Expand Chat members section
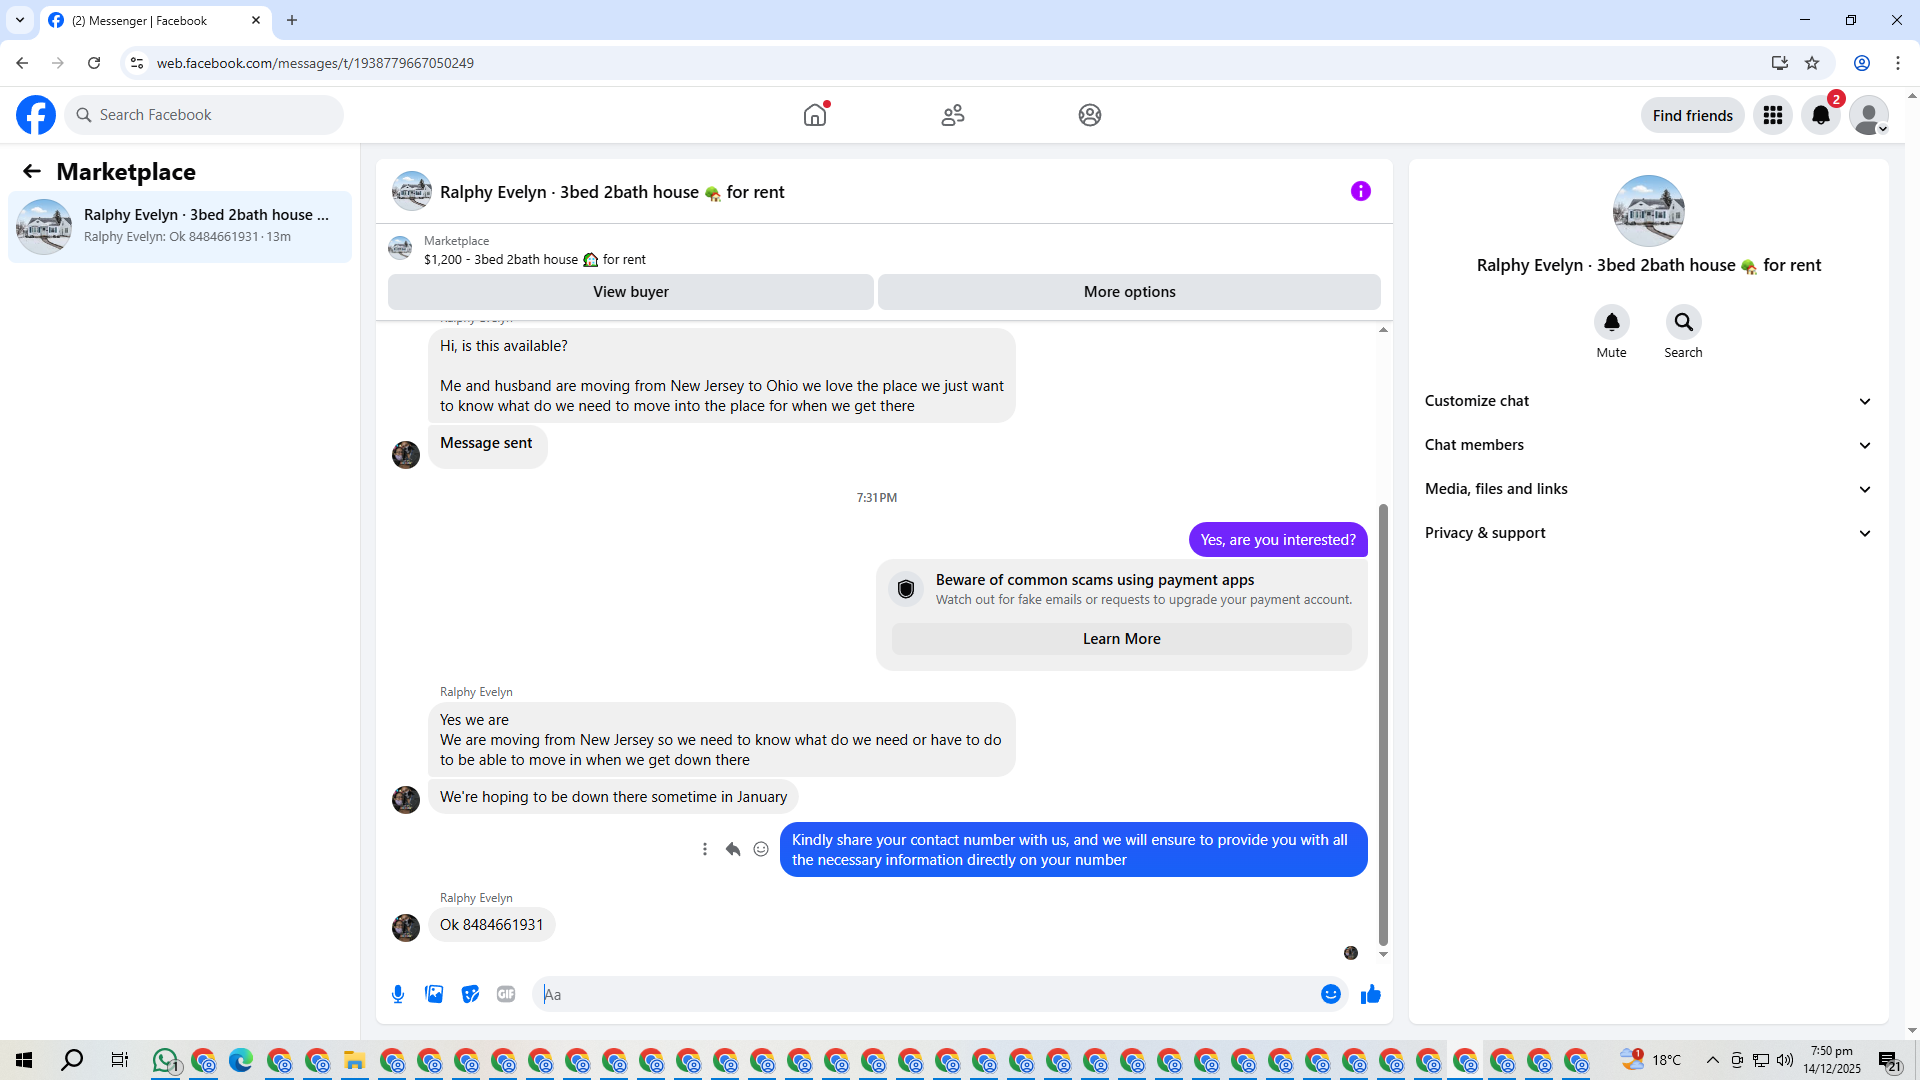 click(1647, 445)
